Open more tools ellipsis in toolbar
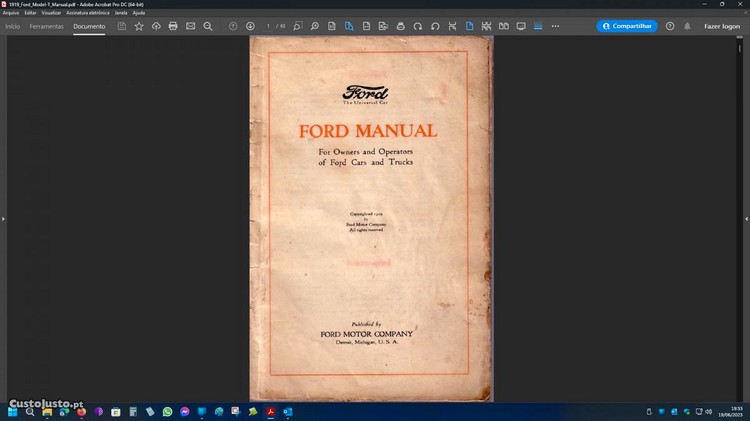 tap(555, 26)
